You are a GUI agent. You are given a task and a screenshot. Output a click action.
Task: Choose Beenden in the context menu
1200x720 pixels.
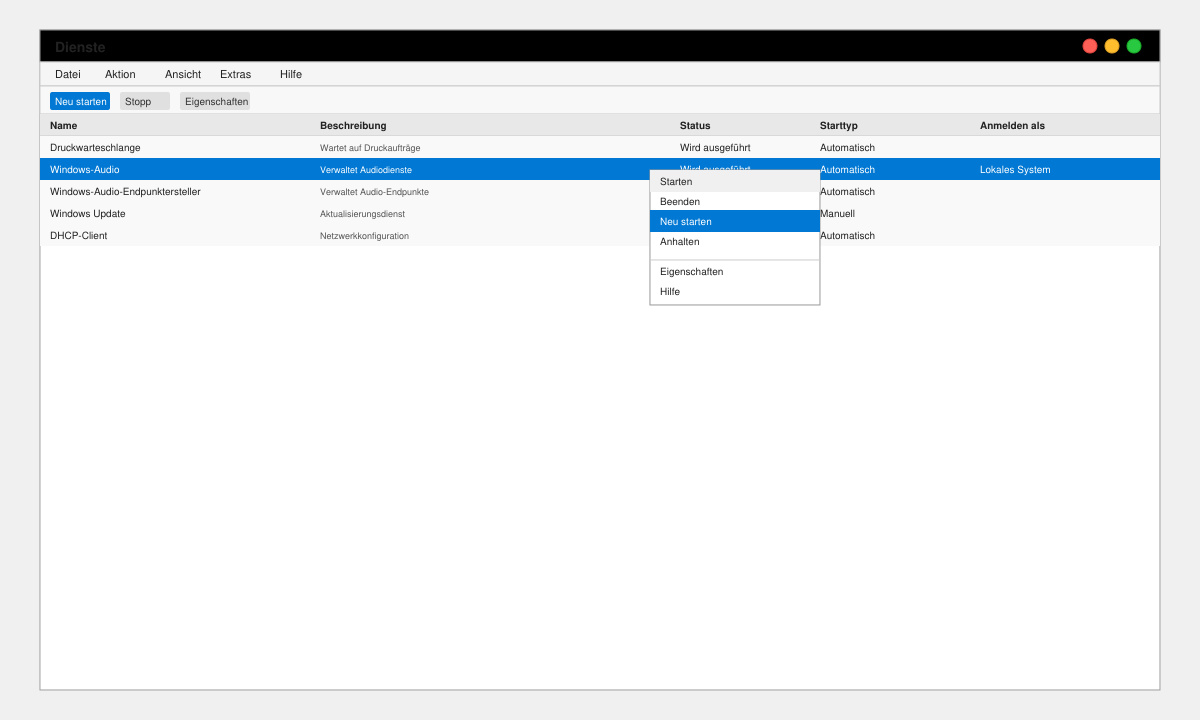coord(735,201)
